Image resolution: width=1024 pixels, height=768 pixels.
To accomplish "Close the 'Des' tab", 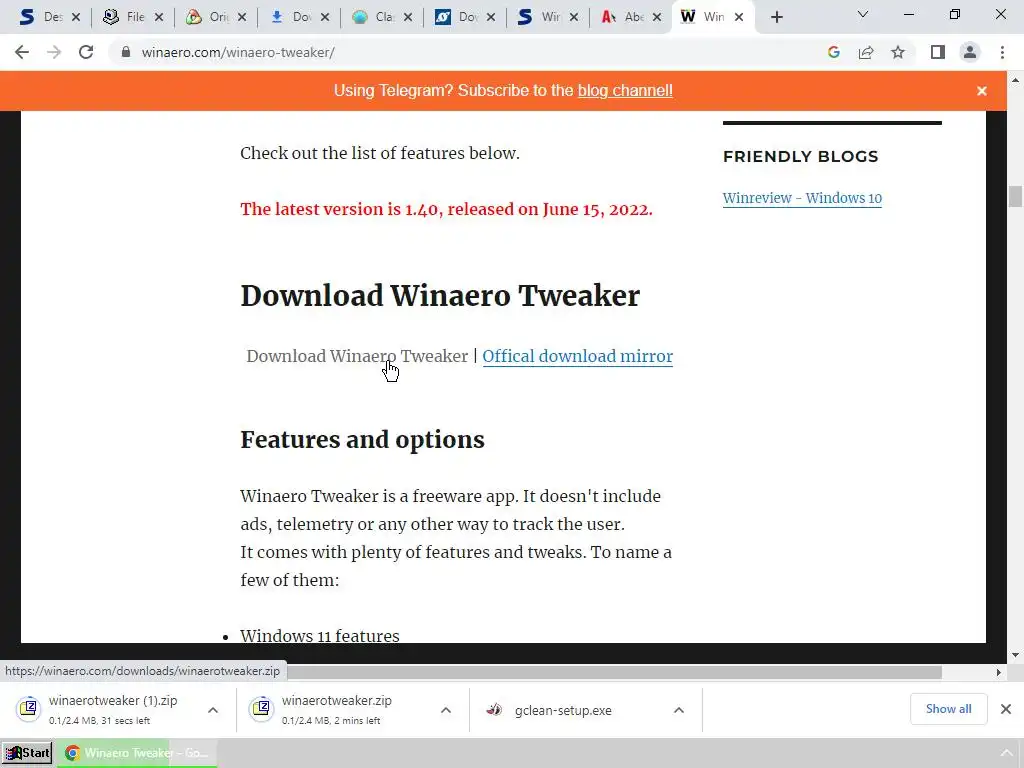I will pyautogui.click(x=76, y=18).
